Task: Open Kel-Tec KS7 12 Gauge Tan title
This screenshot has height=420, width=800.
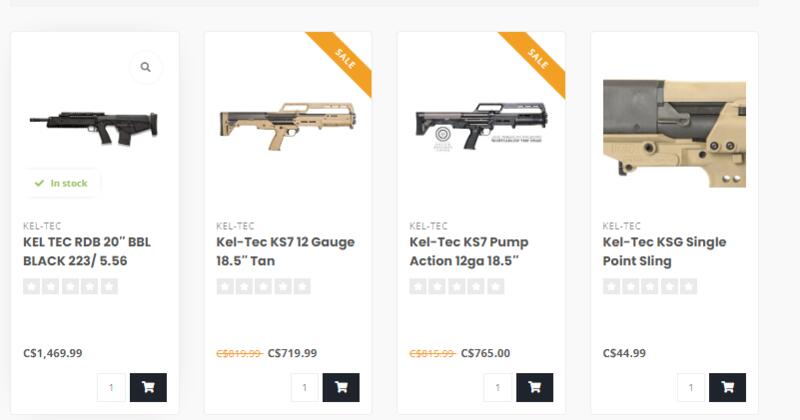Action: point(285,251)
